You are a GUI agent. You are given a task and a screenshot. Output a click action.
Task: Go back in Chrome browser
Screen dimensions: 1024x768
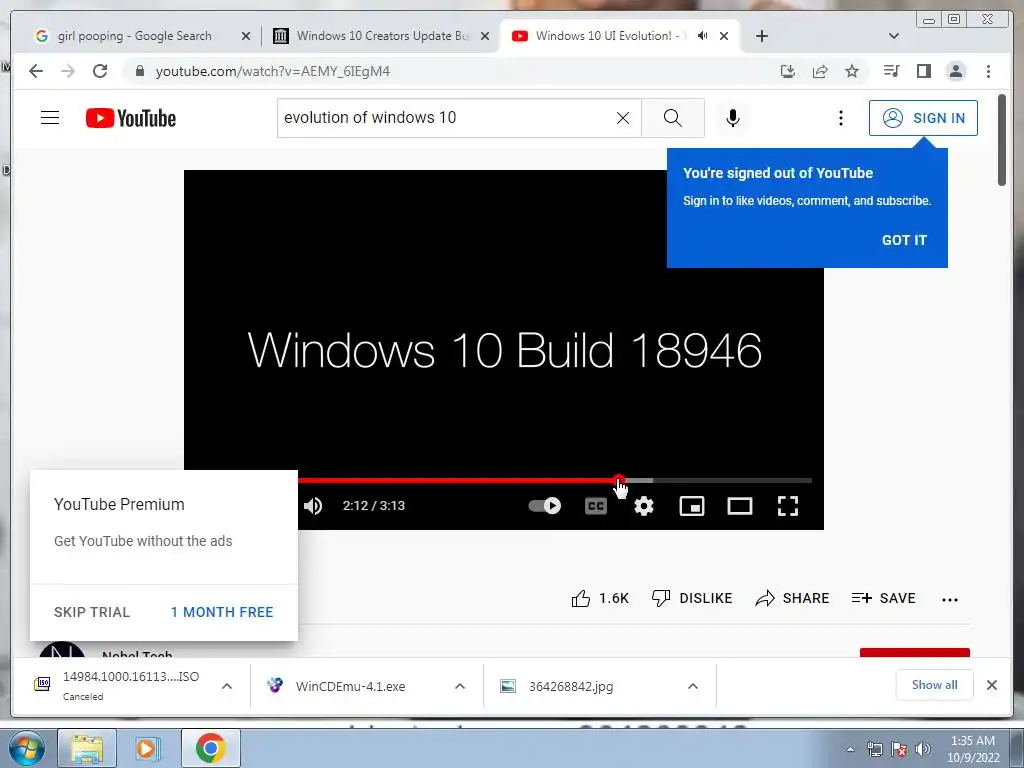pos(36,71)
